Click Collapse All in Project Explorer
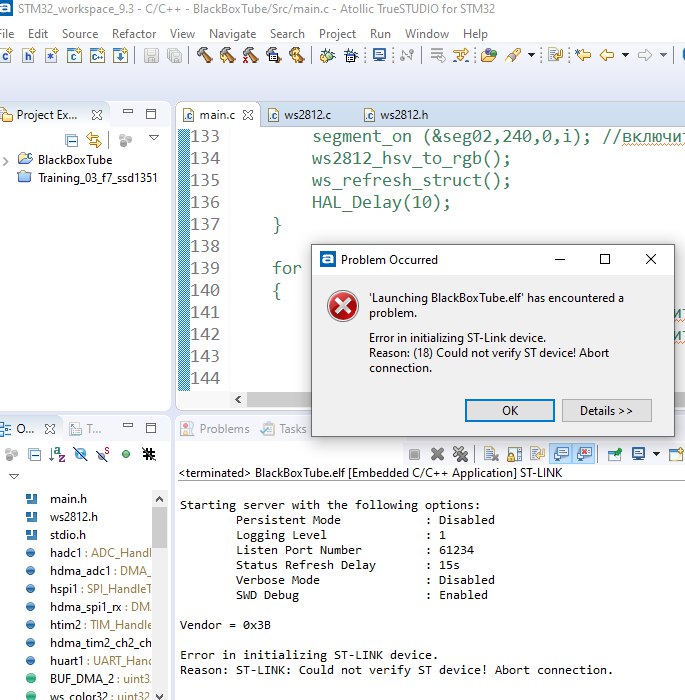Screen dimensions: 685x700 [x=71, y=140]
